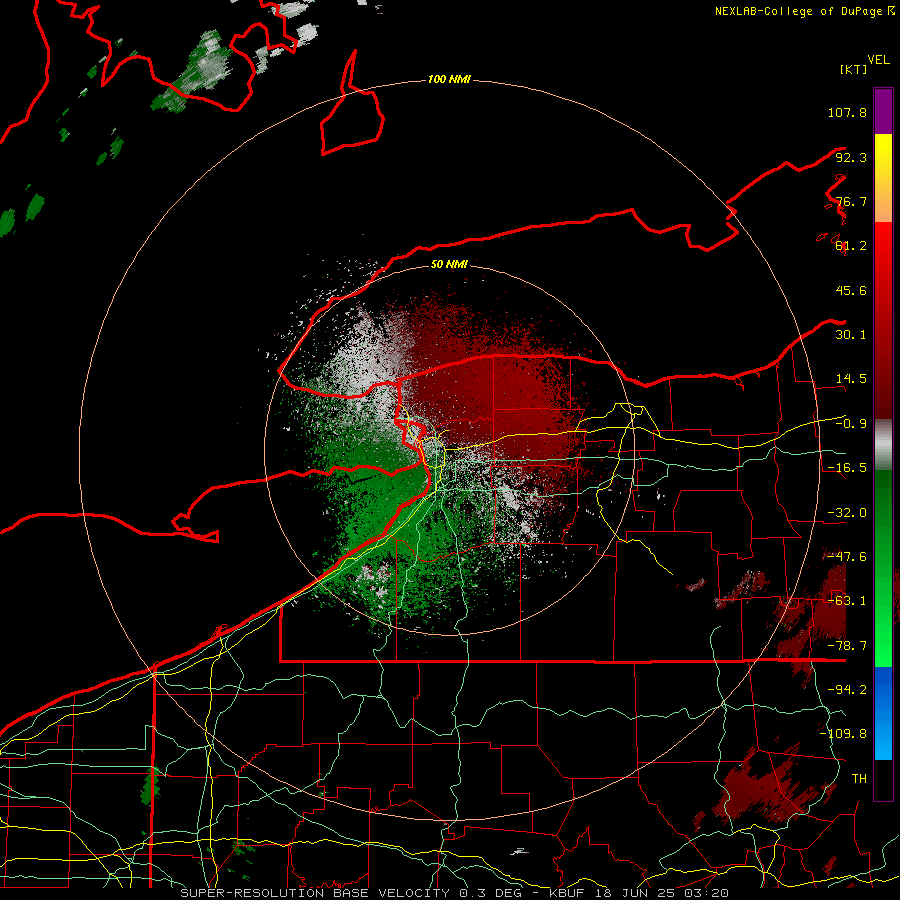Click the -78.7 value on velocity scale
Viewport: 900px width, 900px height.
(847, 646)
